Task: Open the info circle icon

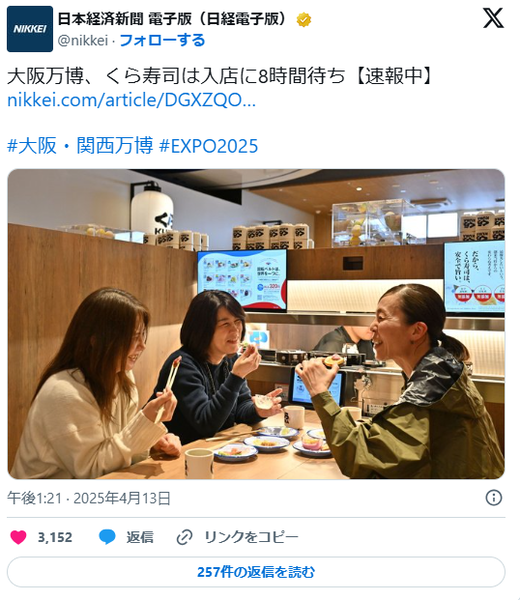Action: [494, 498]
